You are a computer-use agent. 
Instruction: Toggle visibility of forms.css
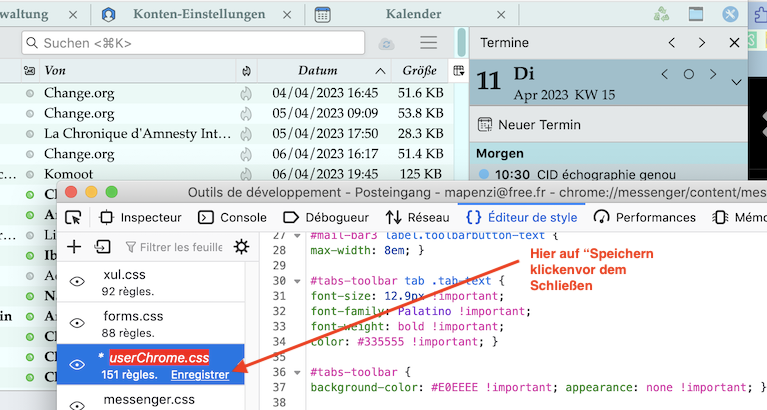[77, 323]
